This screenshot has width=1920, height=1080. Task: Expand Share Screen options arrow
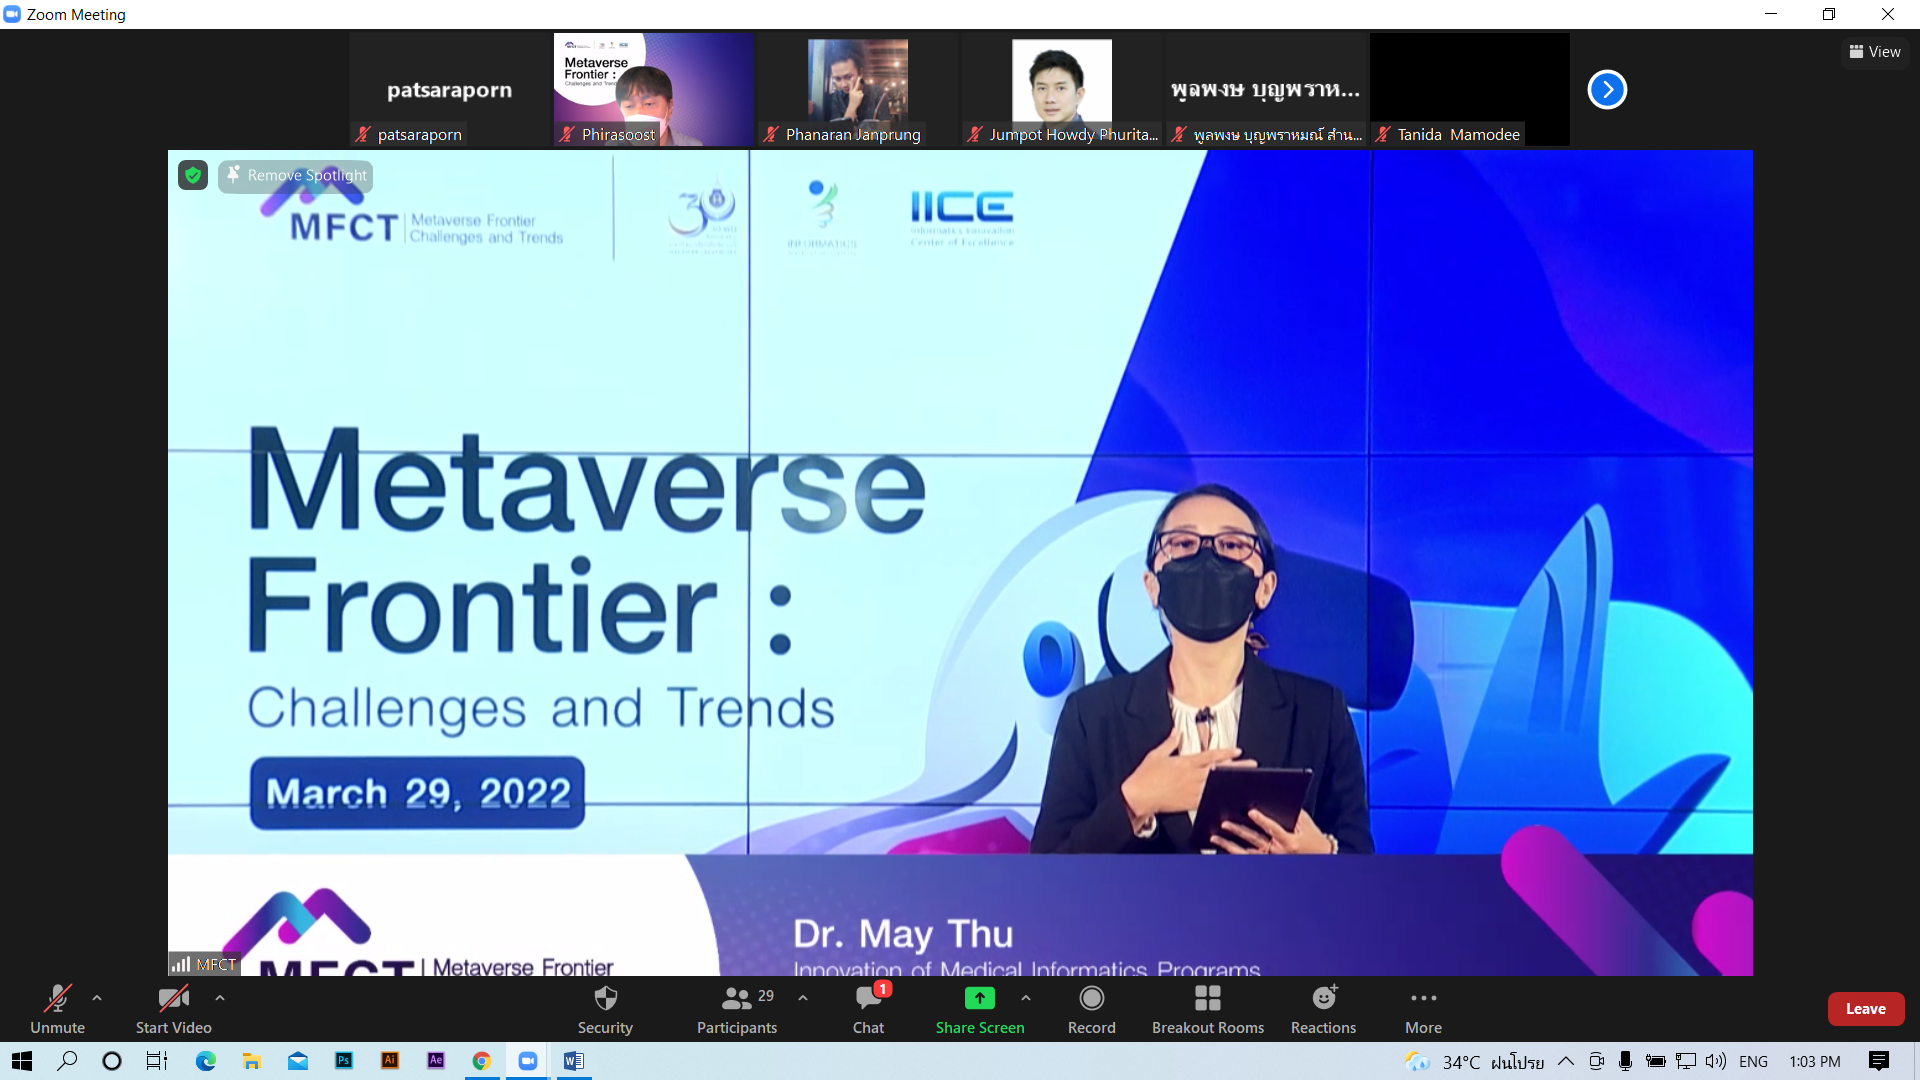(1026, 998)
